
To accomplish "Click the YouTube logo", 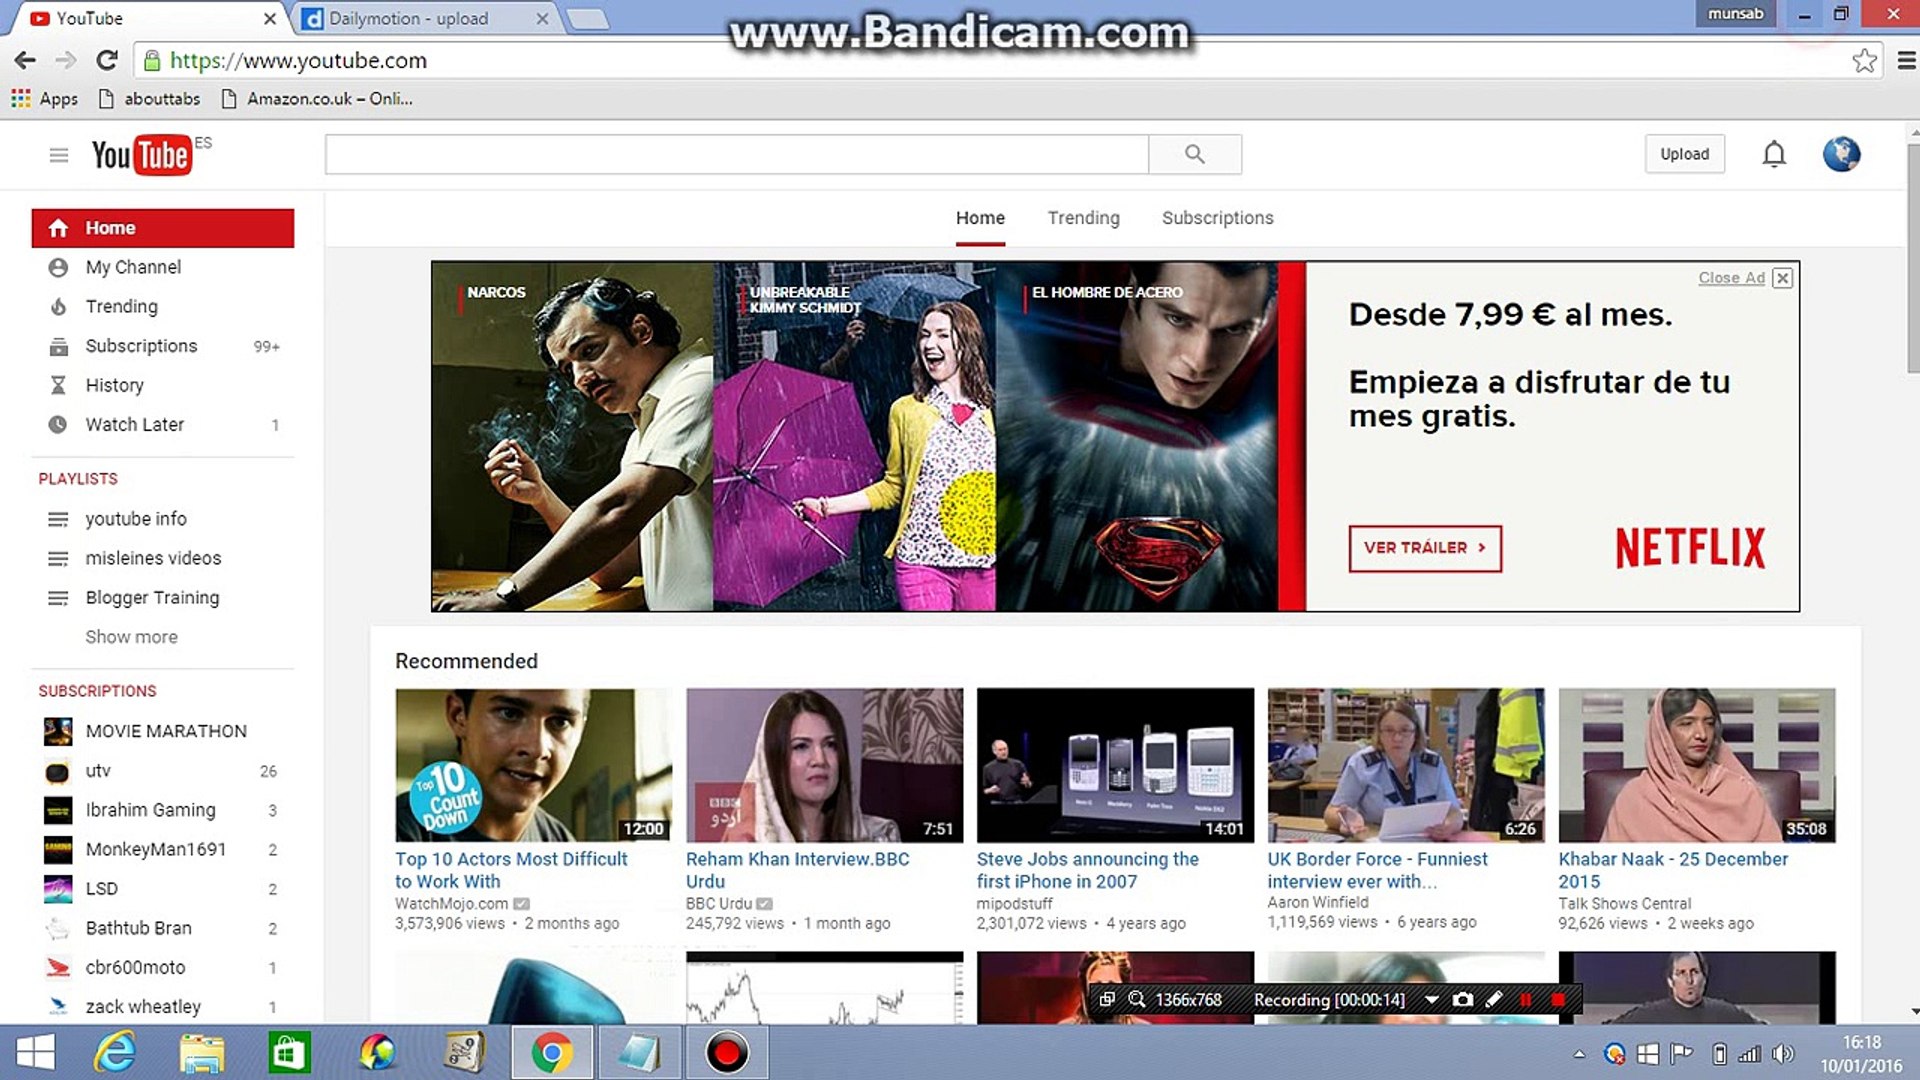I will tap(141, 155).
